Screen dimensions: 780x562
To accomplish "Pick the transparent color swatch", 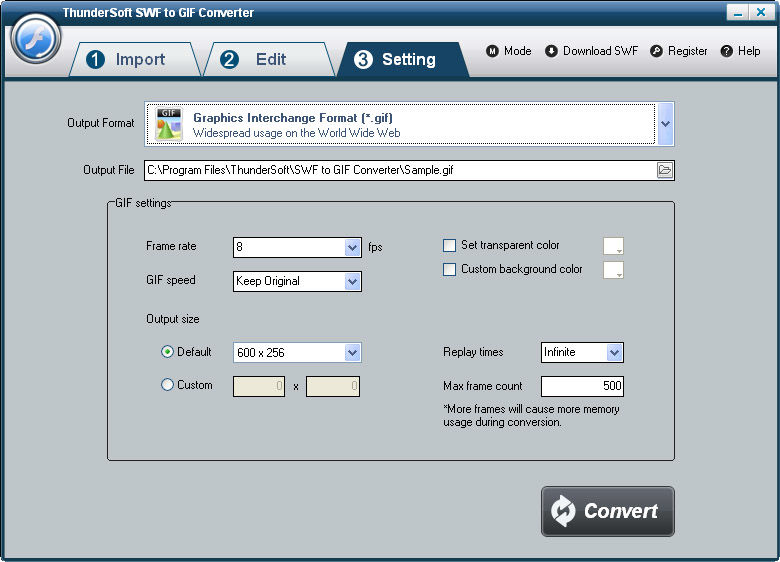I will click(x=614, y=246).
